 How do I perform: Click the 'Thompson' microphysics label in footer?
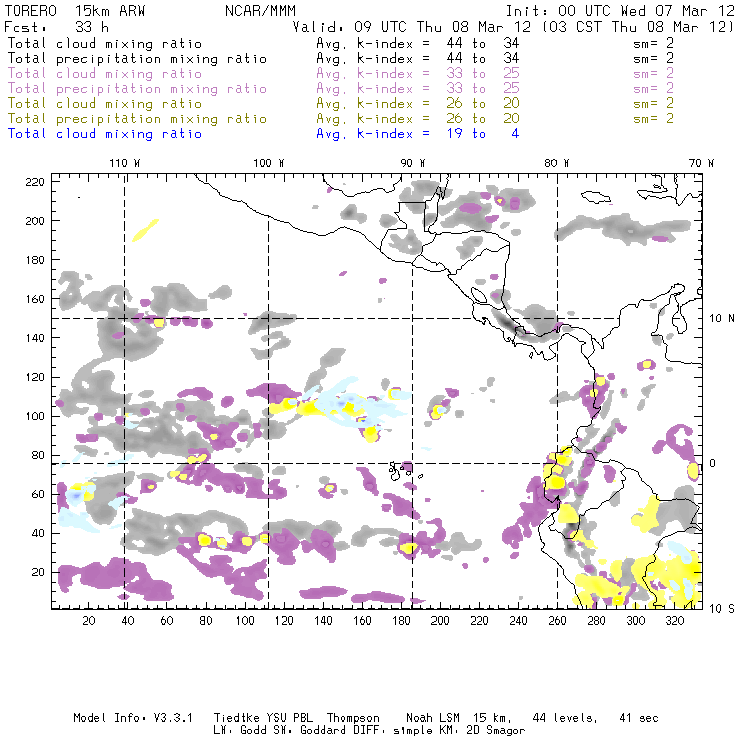click(353, 718)
